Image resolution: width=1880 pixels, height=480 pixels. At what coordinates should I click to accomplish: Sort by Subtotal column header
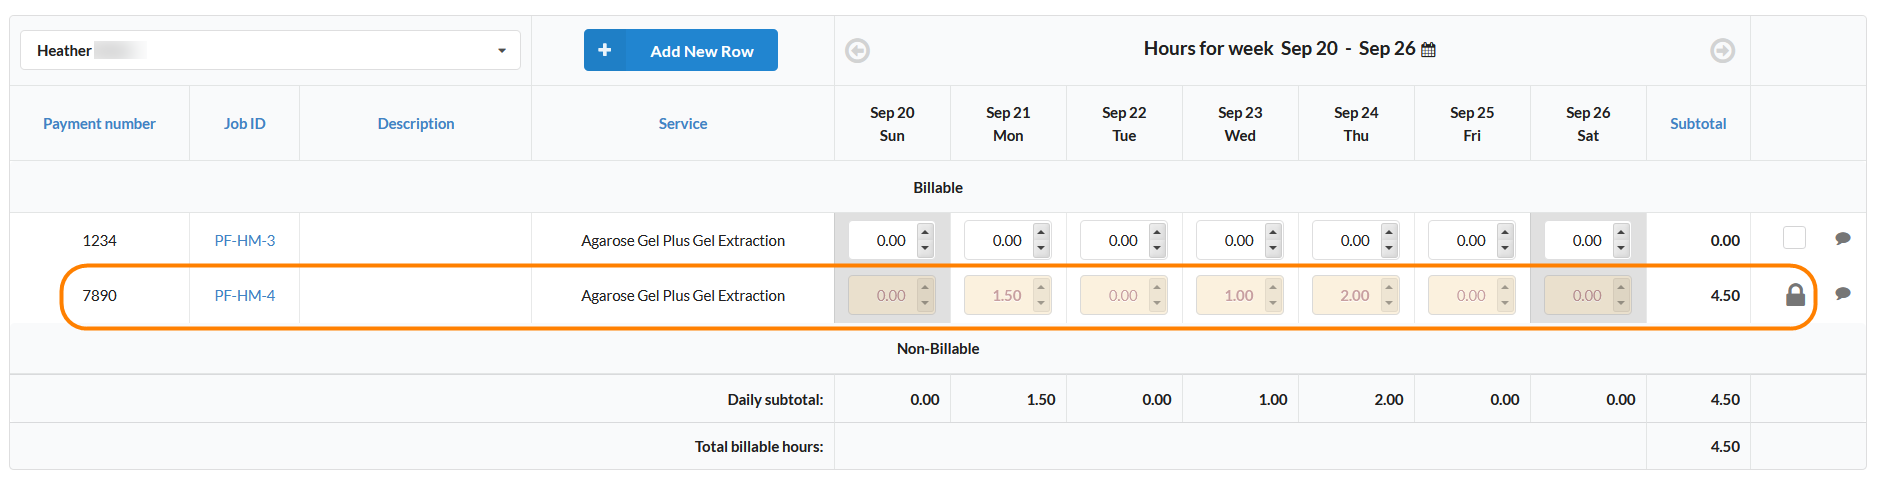tap(1697, 124)
